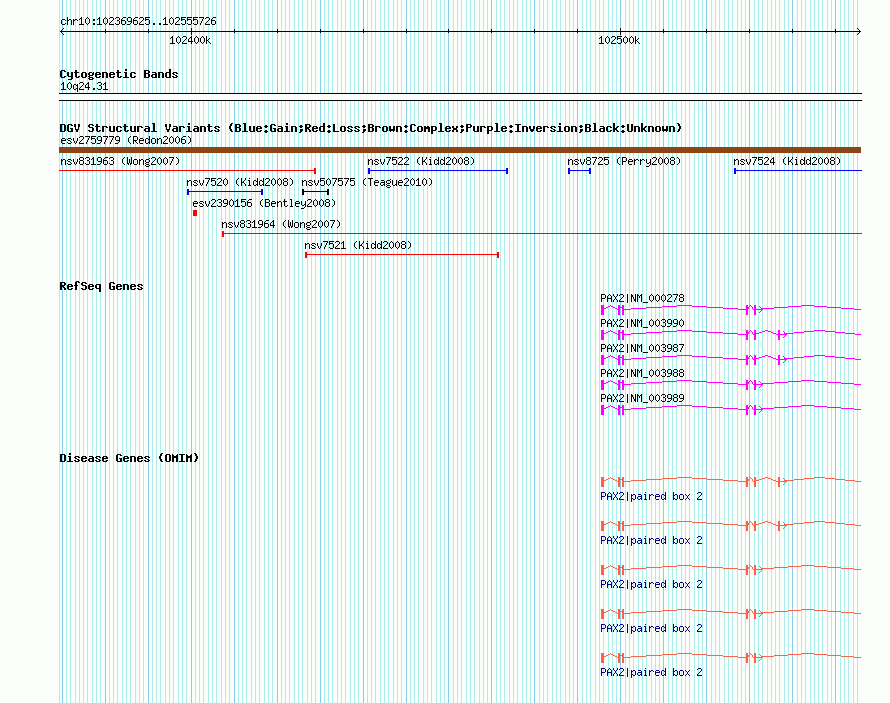Open the Disease Genes (OMIM) track title
The image size is (890, 703).
(129, 458)
